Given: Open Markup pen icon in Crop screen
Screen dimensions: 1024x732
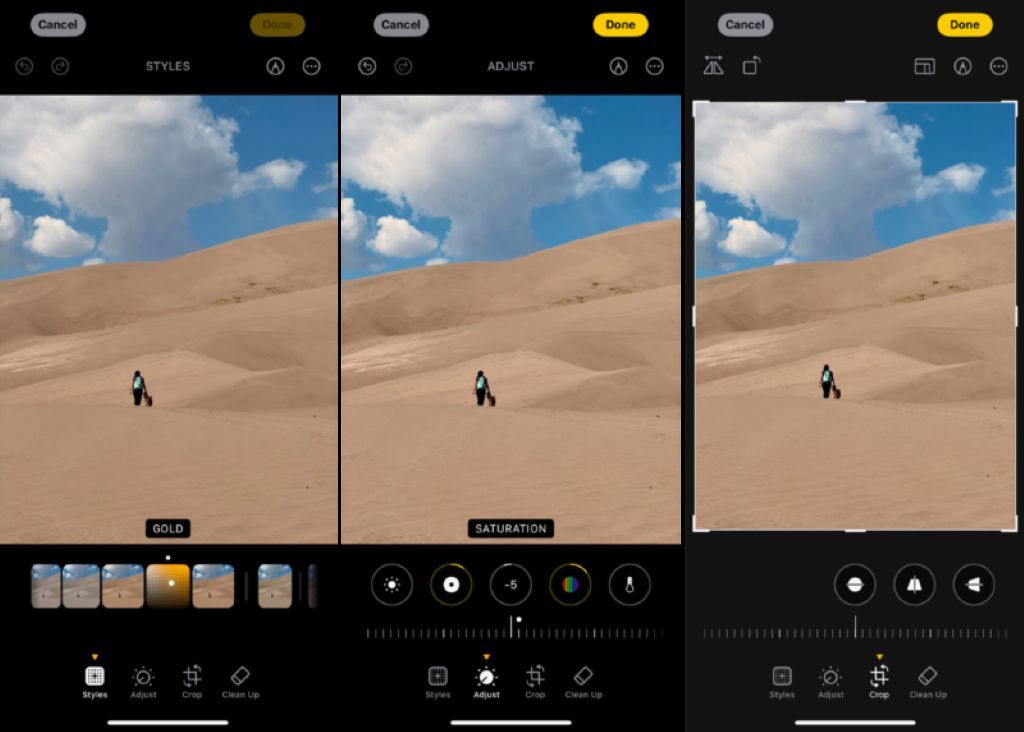Looking at the screenshot, I should click(x=963, y=66).
